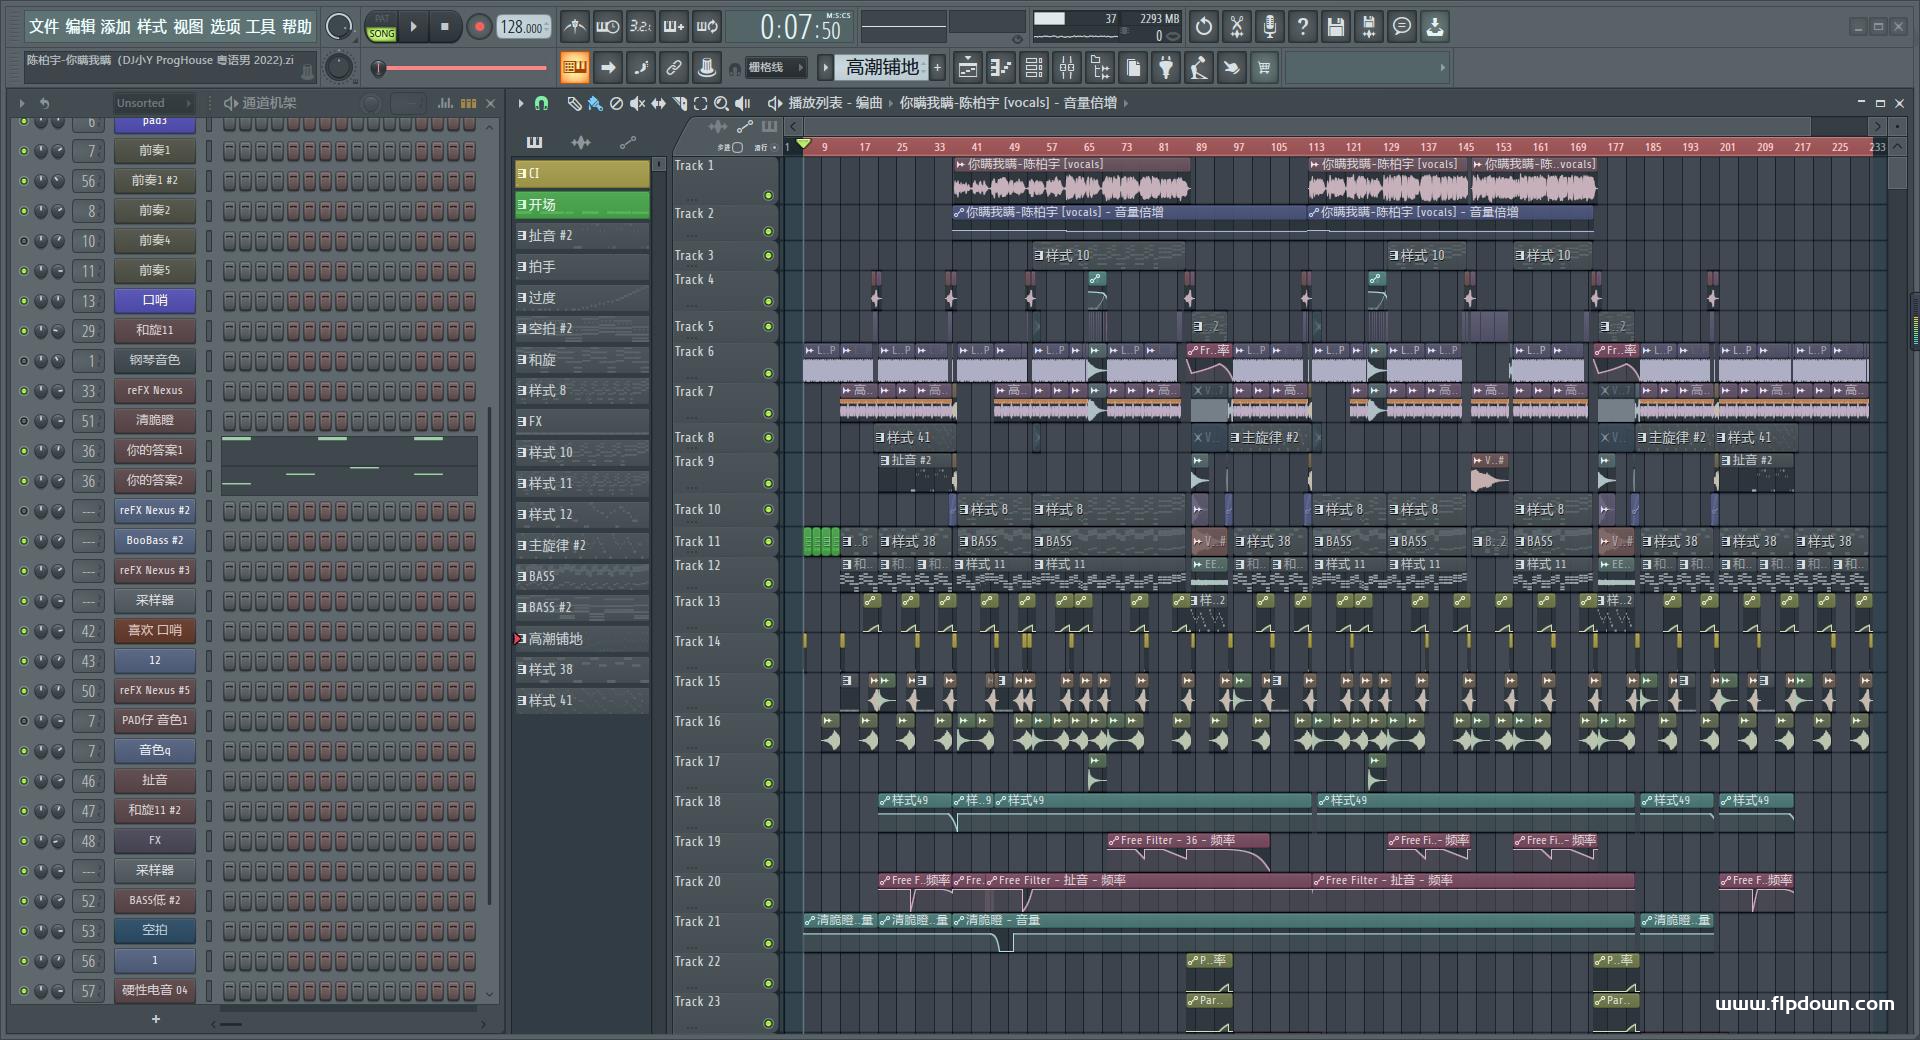Open the 文件 (File) menu
This screenshot has height=1040, width=1920.
43,27
